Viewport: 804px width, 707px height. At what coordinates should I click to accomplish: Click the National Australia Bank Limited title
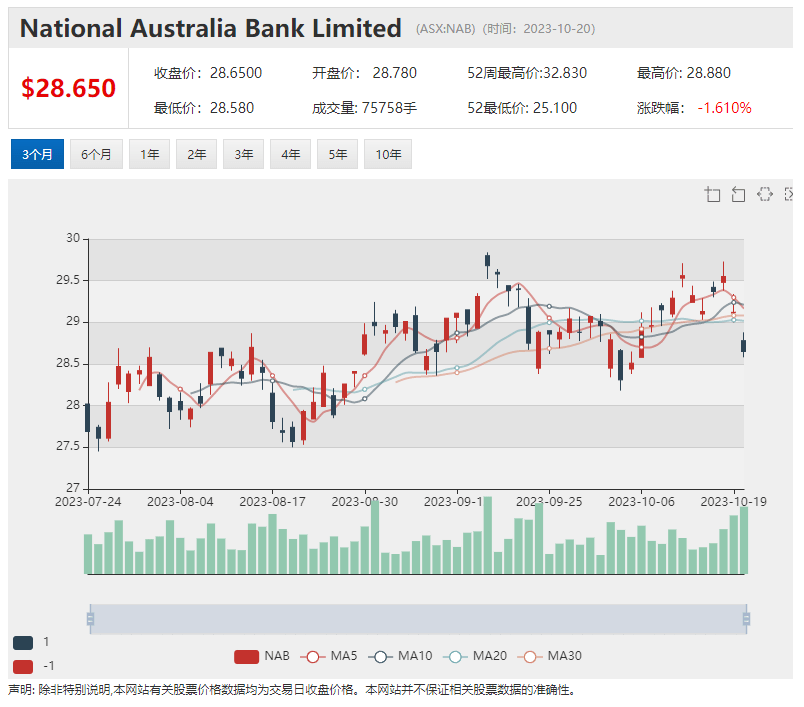coord(211,28)
